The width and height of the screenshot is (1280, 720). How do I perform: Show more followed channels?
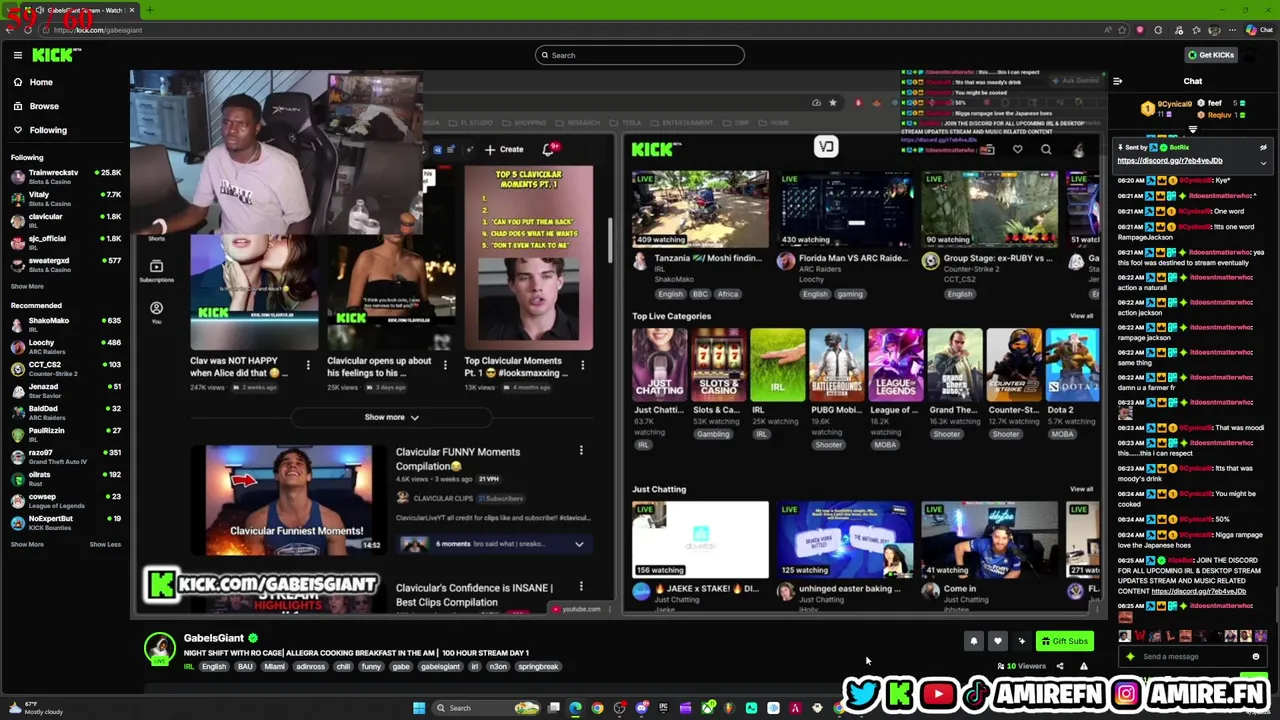[x=27, y=287]
